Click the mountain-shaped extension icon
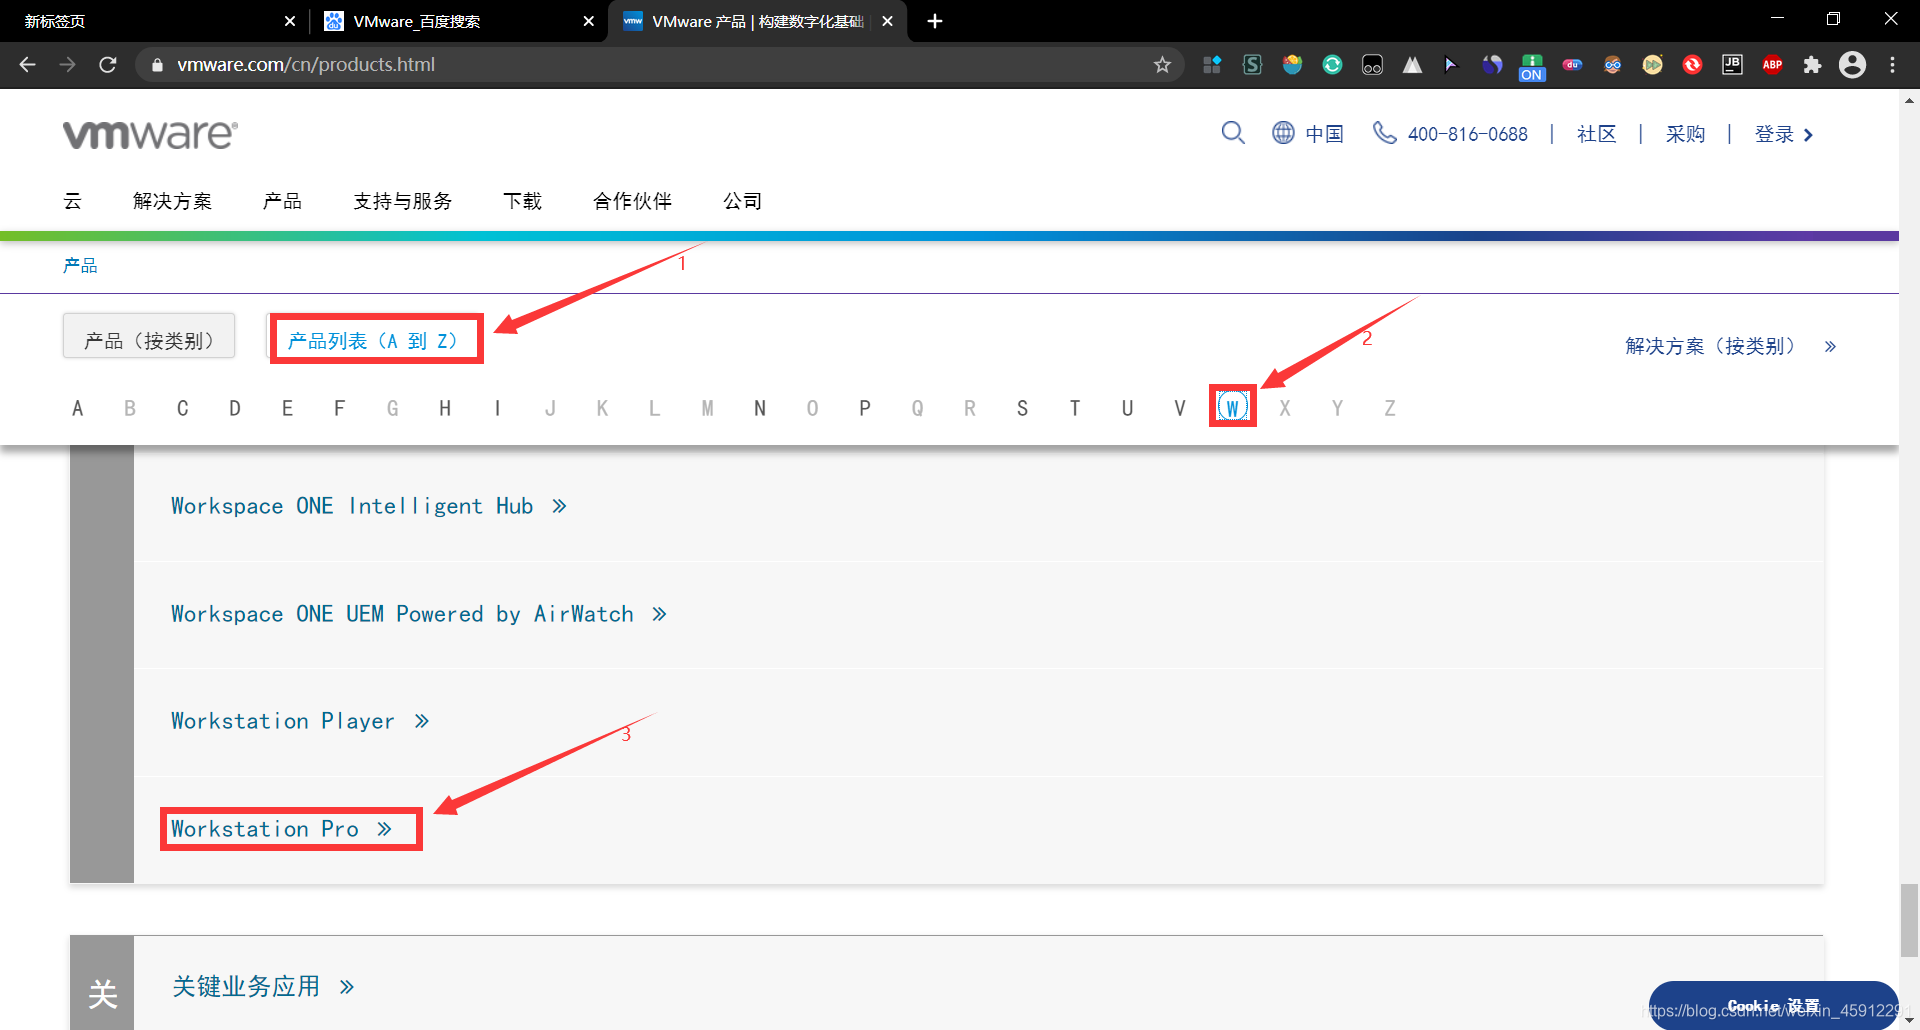This screenshot has width=1920, height=1030. tap(1412, 65)
